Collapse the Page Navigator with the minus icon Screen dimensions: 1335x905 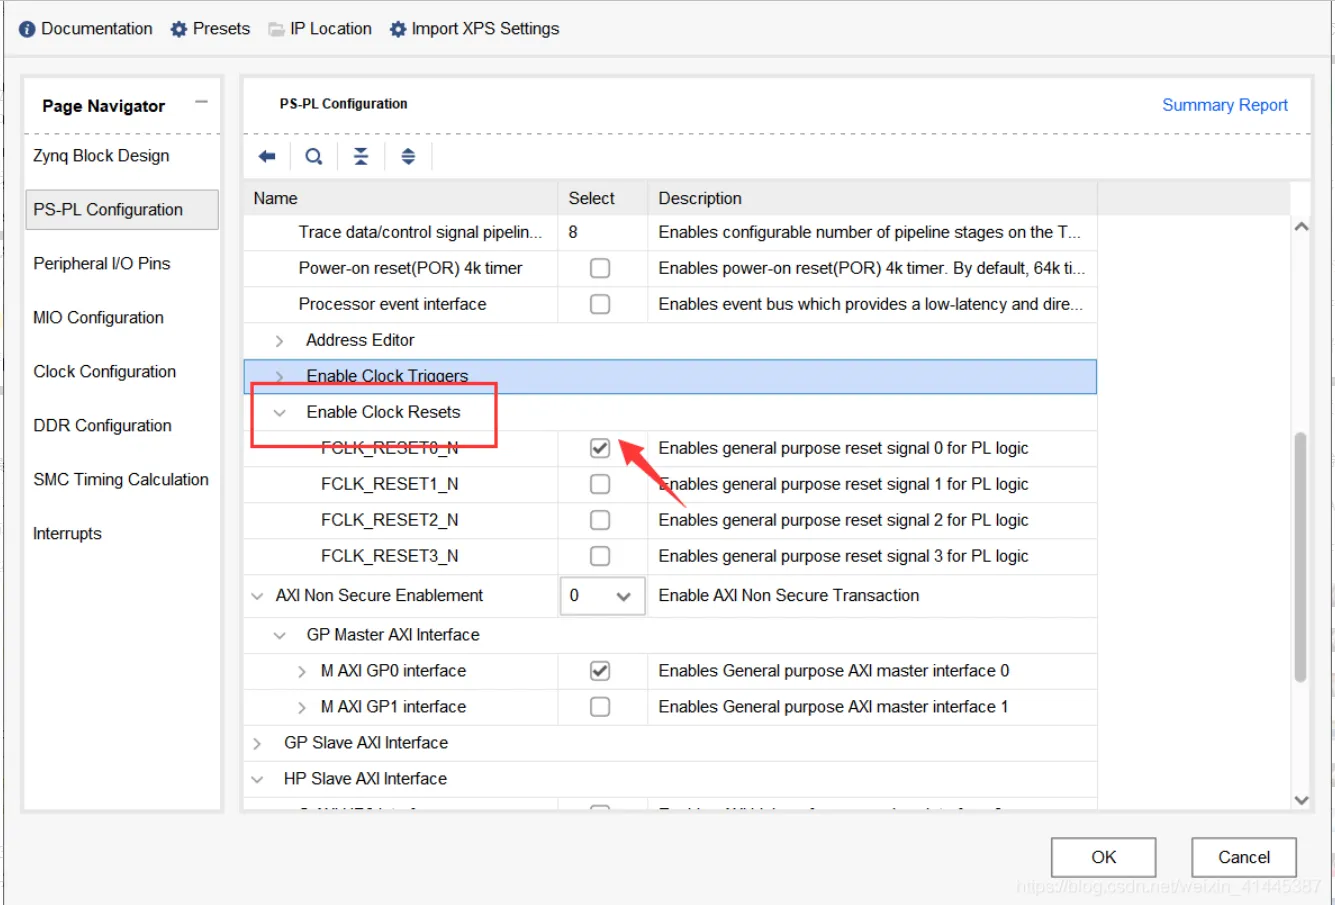pyautogui.click(x=201, y=102)
